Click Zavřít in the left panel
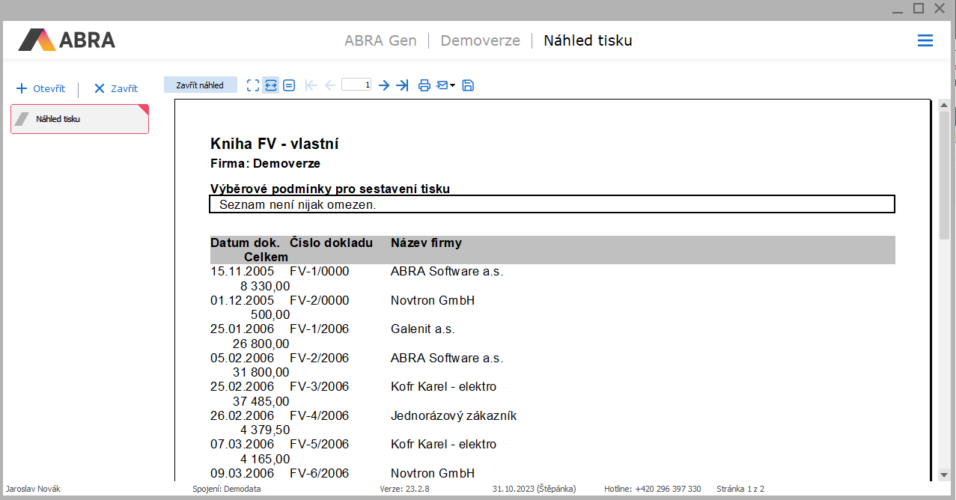The width and height of the screenshot is (956, 500). tap(116, 89)
